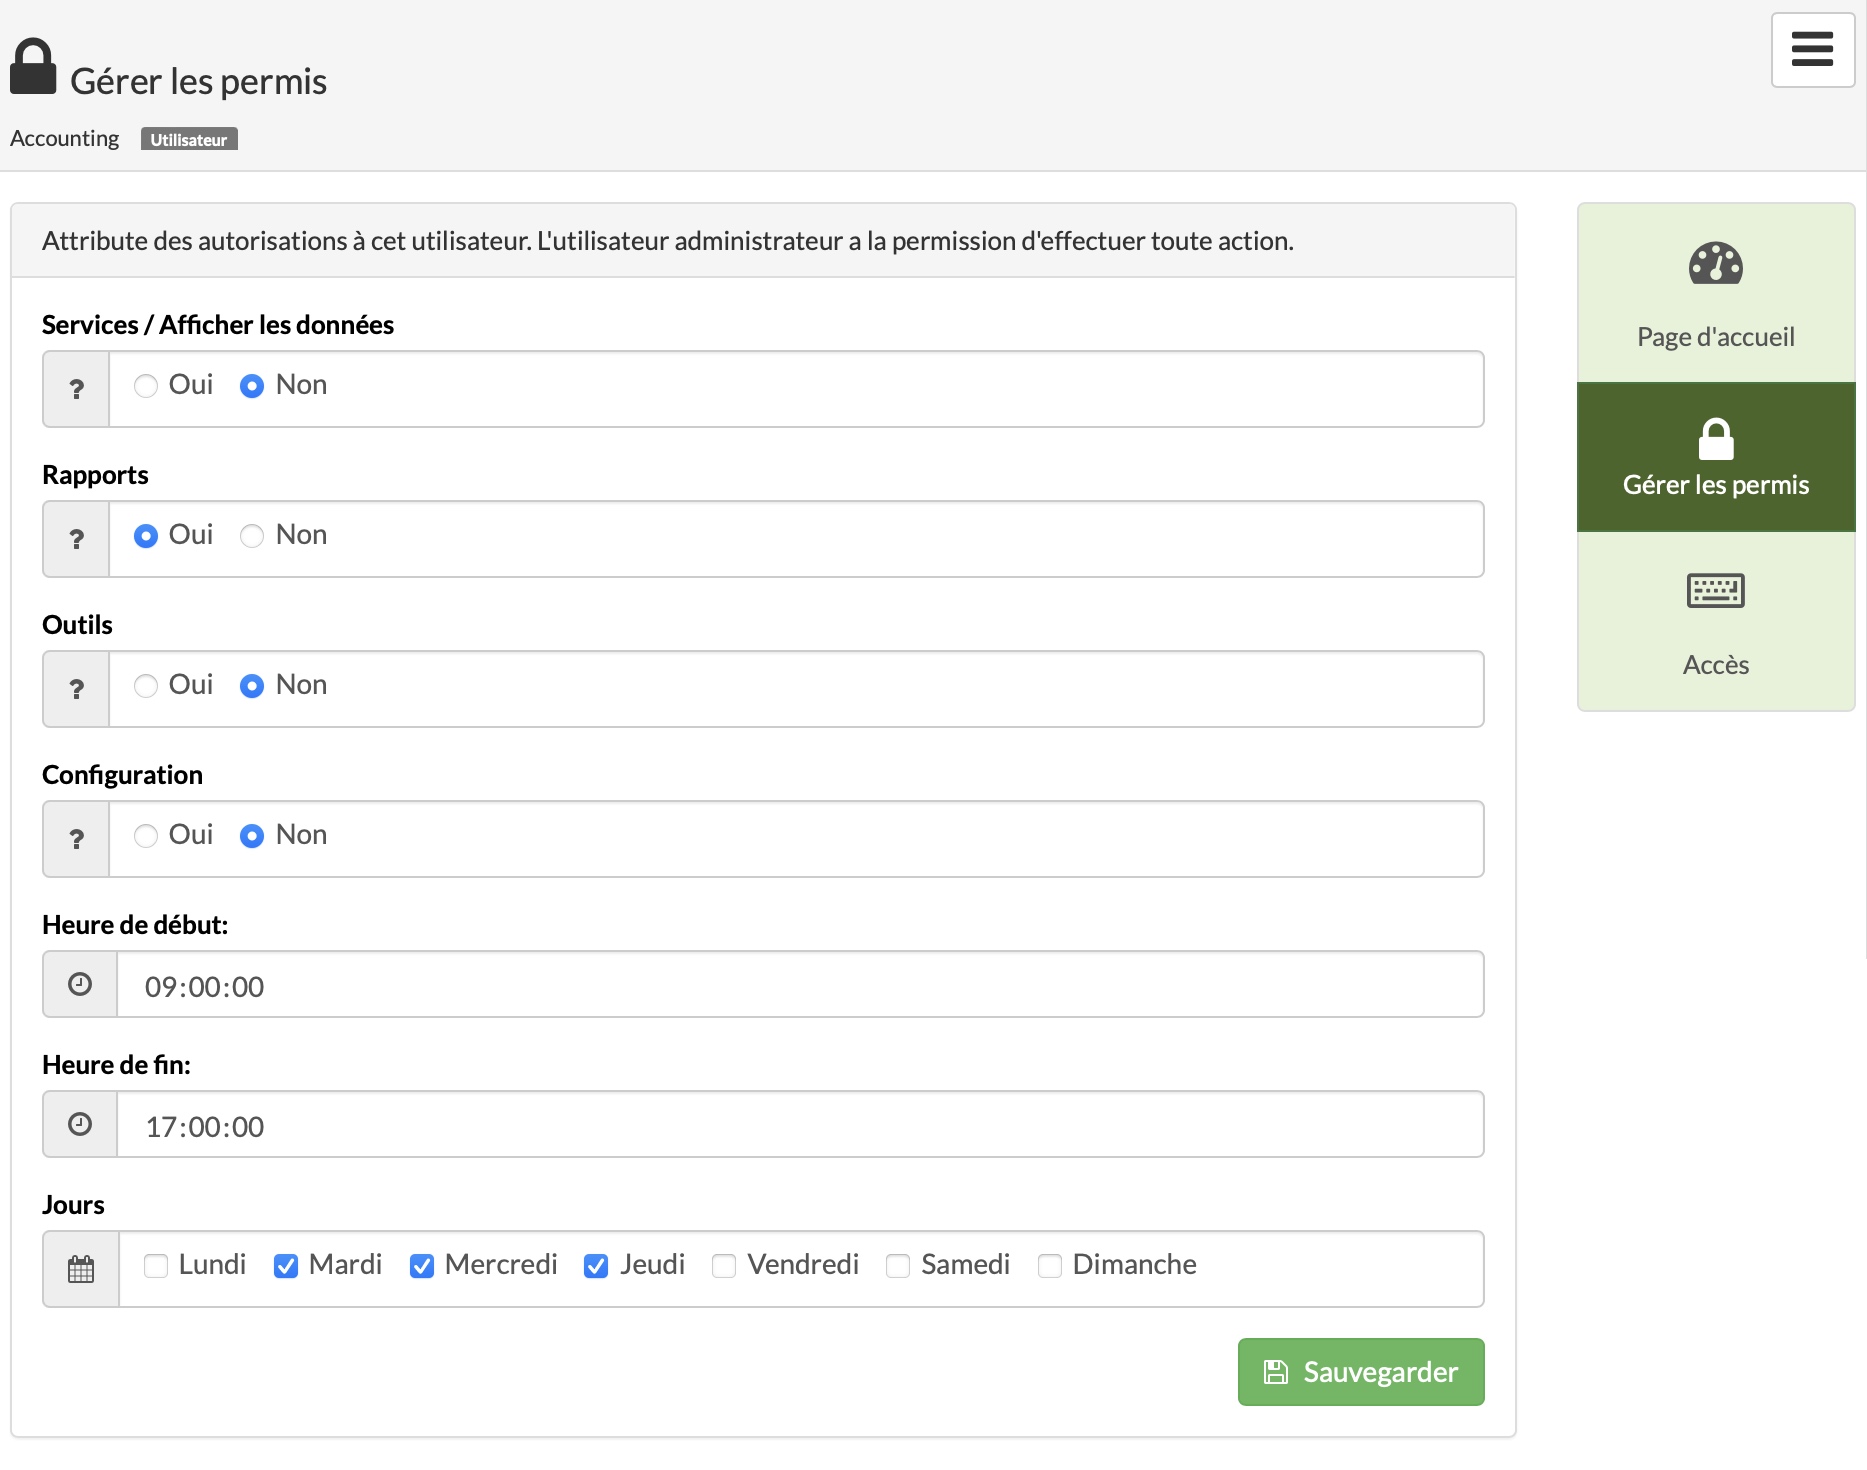1867x1470 pixels.
Task: Click the Accounting user name text
Action: click(64, 138)
